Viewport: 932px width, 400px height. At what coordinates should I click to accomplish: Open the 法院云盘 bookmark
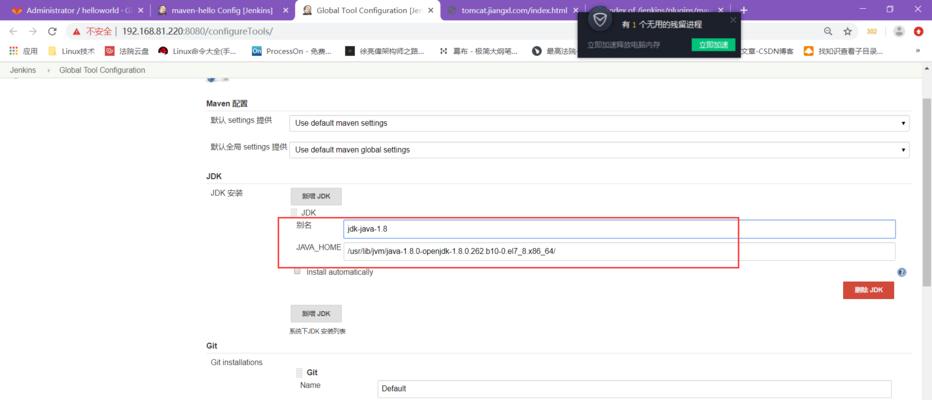point(127,51)
